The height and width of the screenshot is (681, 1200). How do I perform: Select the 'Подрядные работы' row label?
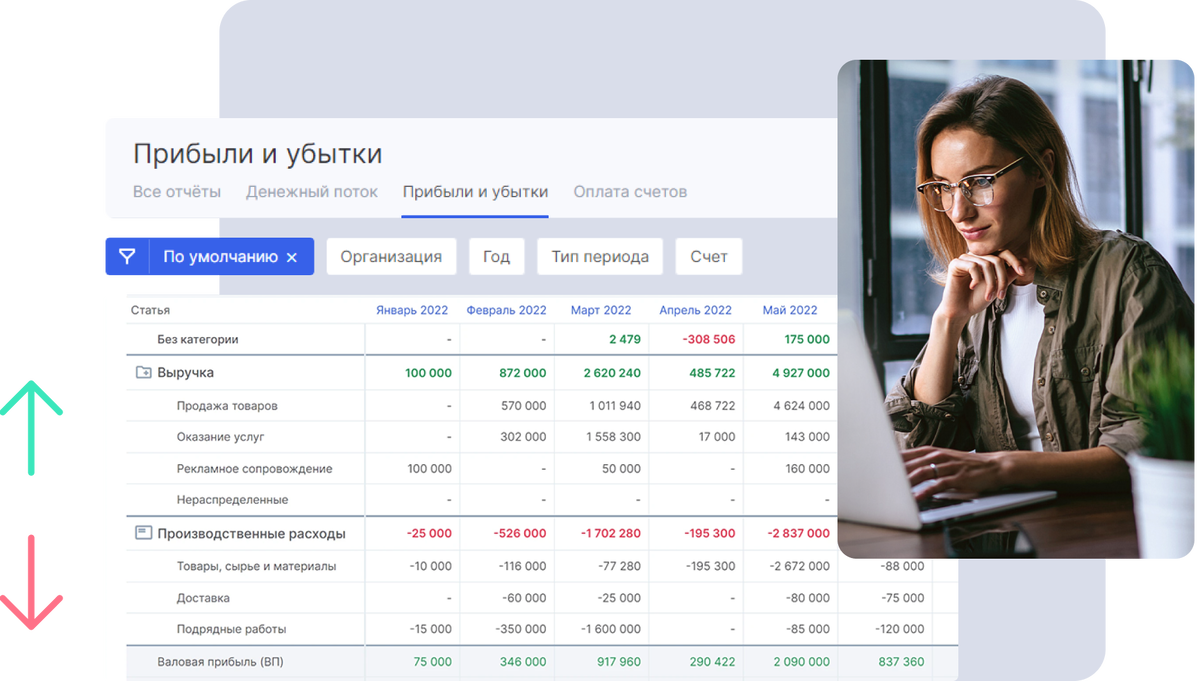[x=231, y=629]
